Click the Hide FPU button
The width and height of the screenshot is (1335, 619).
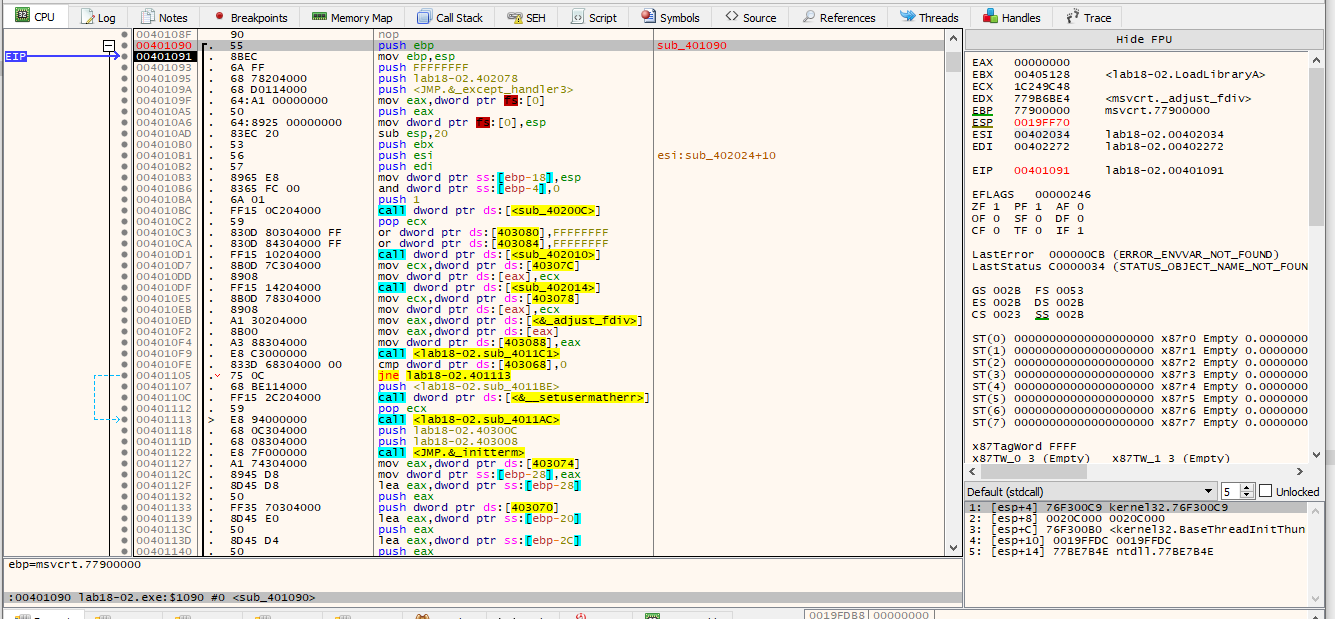[x=1144, y=39]
